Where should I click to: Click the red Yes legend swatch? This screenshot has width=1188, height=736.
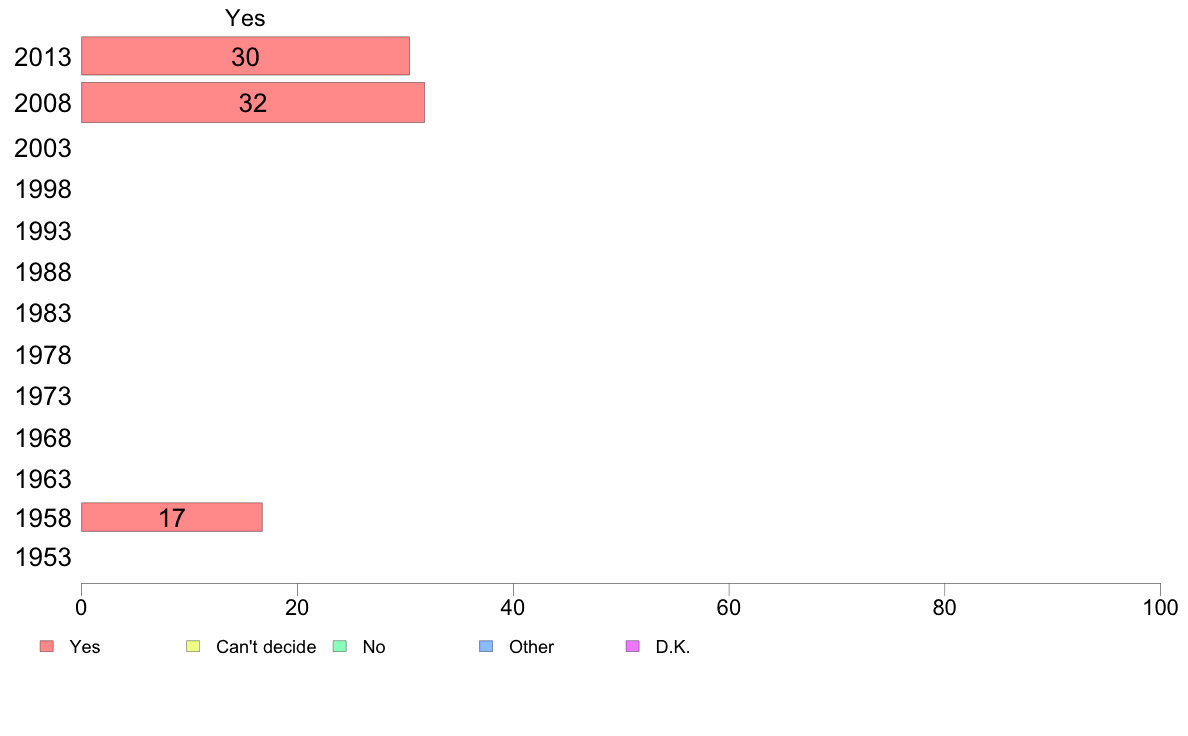coord(46,647)
